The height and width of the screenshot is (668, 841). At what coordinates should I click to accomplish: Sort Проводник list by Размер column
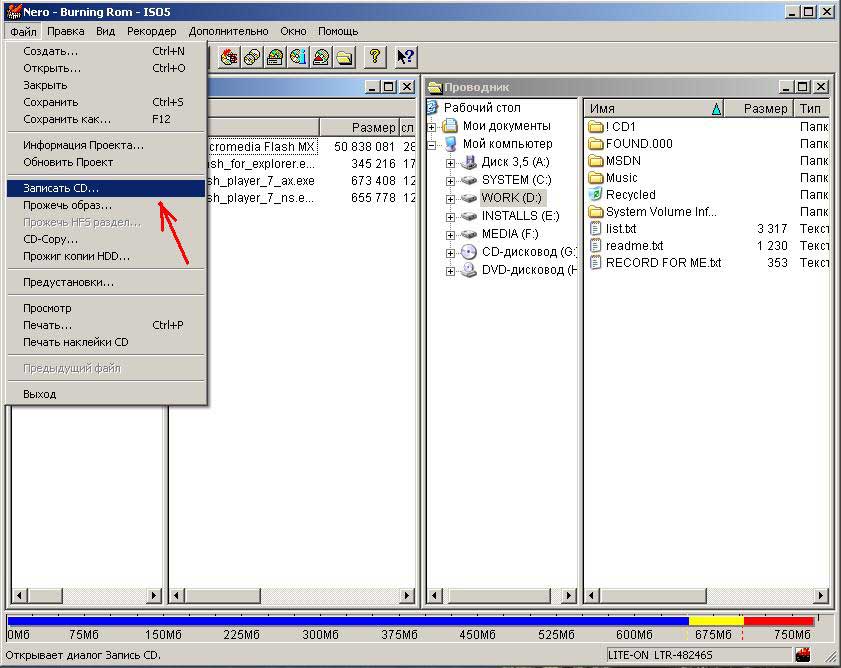(759, 109)
